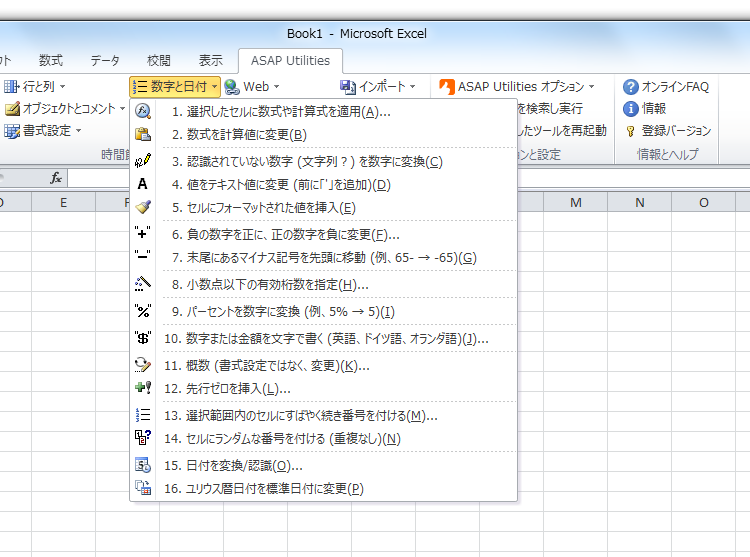Click the paintbrush icon for formatted values
The height and width of the screenshot is (557, 750).
tap(143, 207)
